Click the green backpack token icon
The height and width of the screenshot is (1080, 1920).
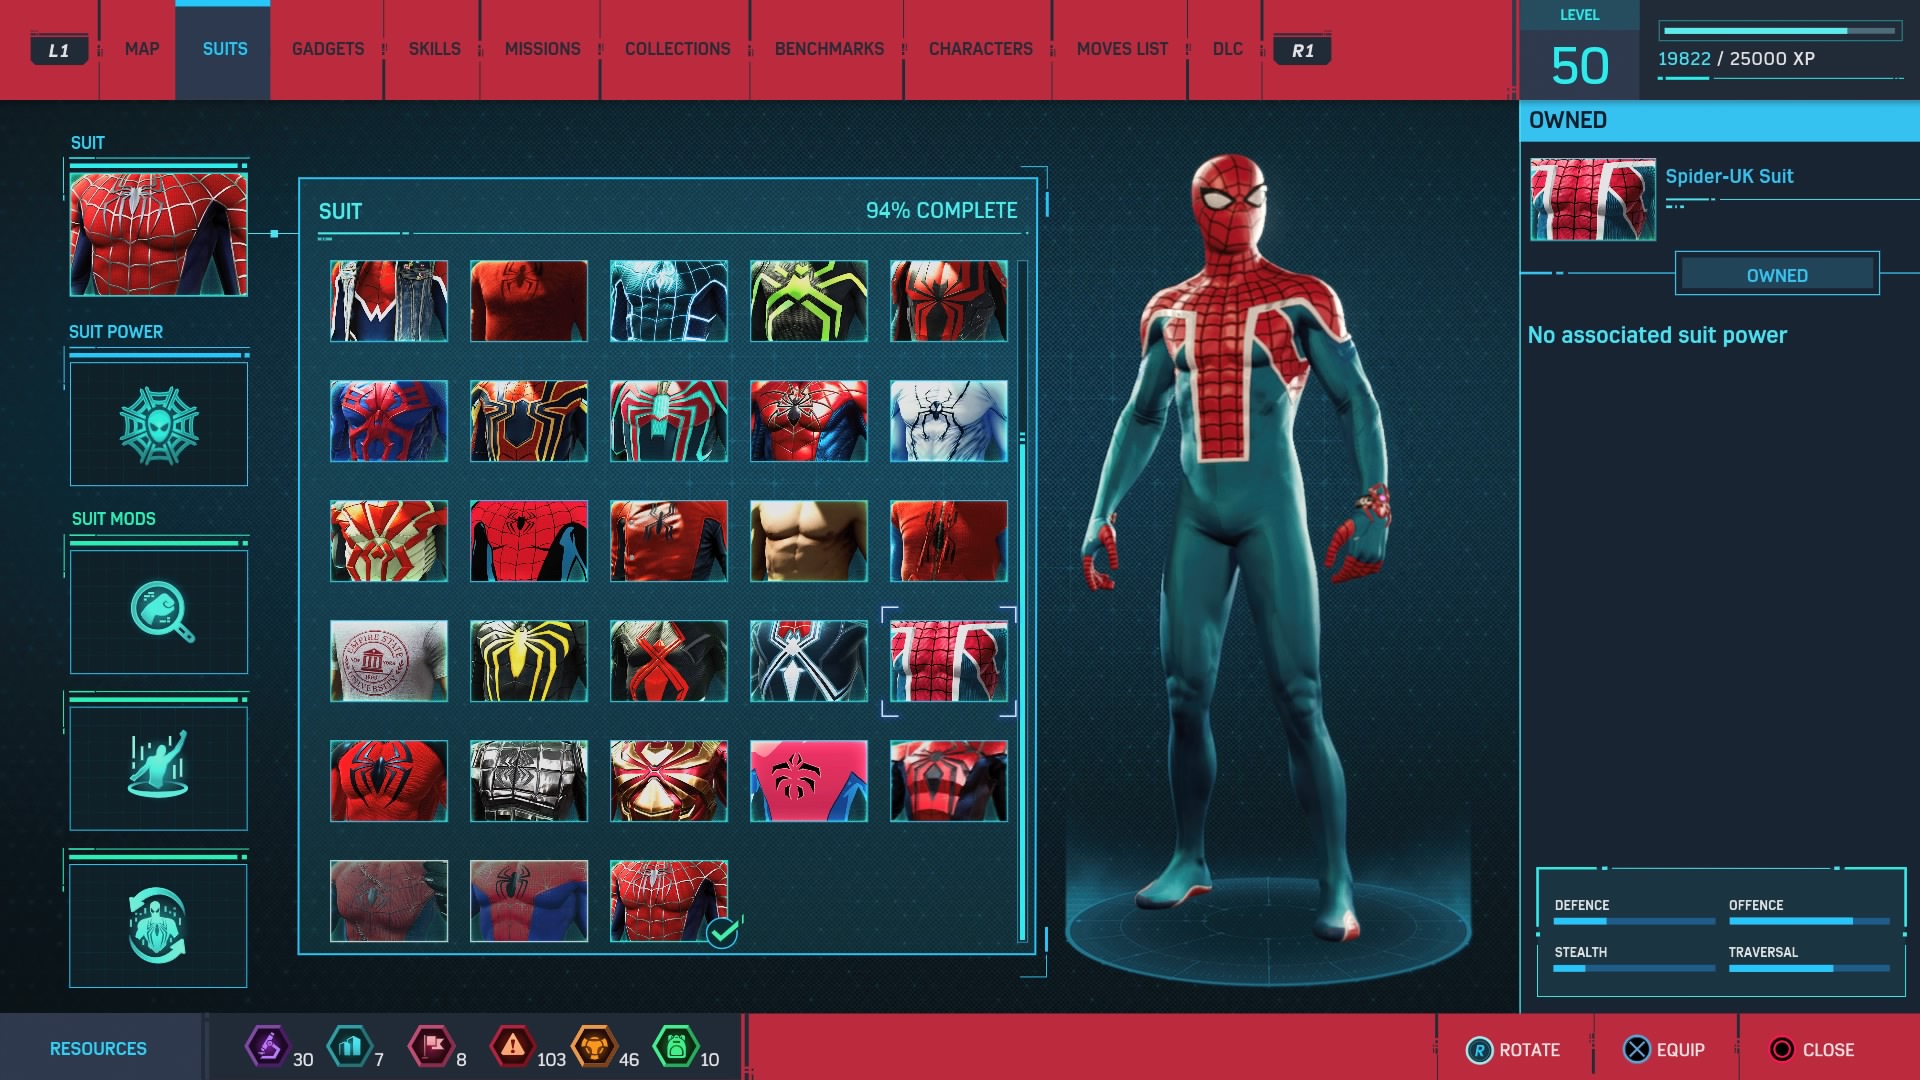coord(676,1047)
